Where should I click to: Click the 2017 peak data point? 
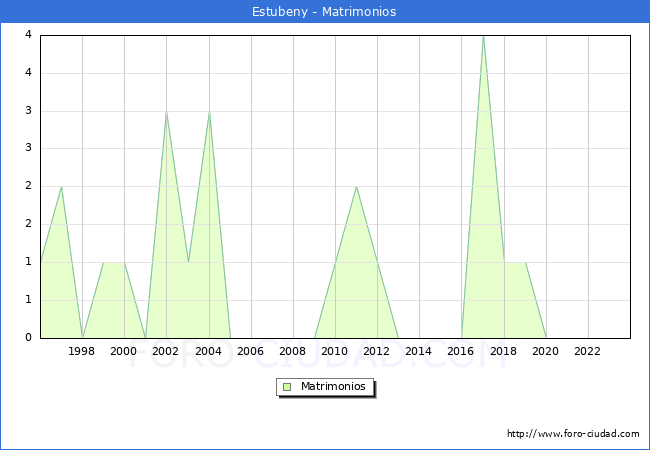click(x=483, y=36)
